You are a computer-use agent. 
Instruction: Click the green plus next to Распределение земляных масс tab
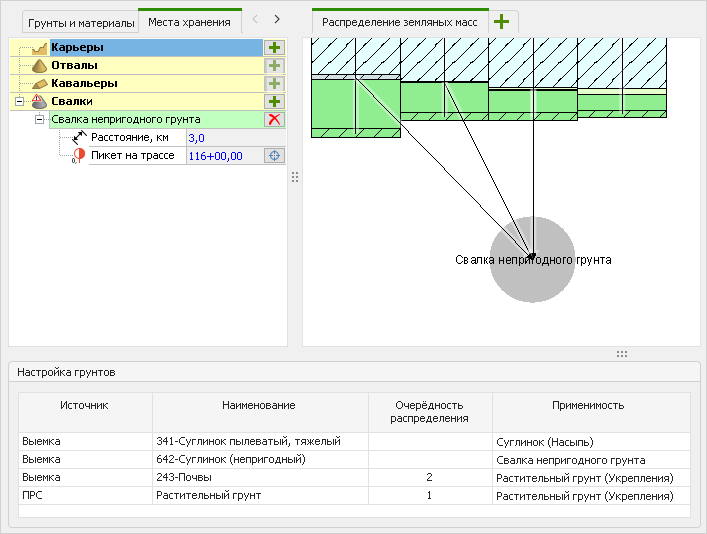[501, 21]
